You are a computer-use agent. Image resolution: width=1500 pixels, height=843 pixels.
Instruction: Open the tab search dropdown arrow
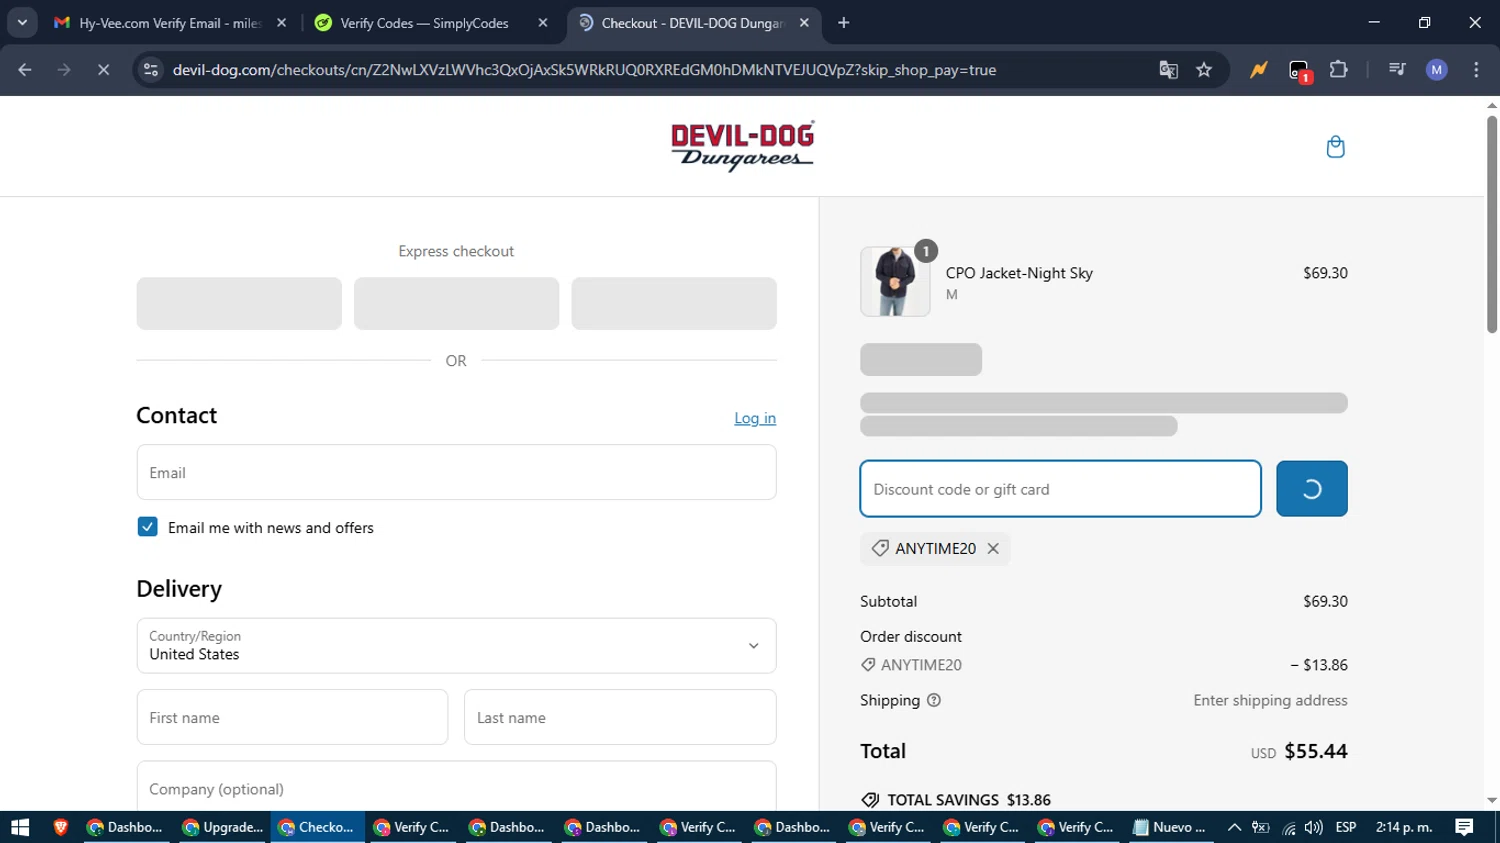[x=22, y=23]
